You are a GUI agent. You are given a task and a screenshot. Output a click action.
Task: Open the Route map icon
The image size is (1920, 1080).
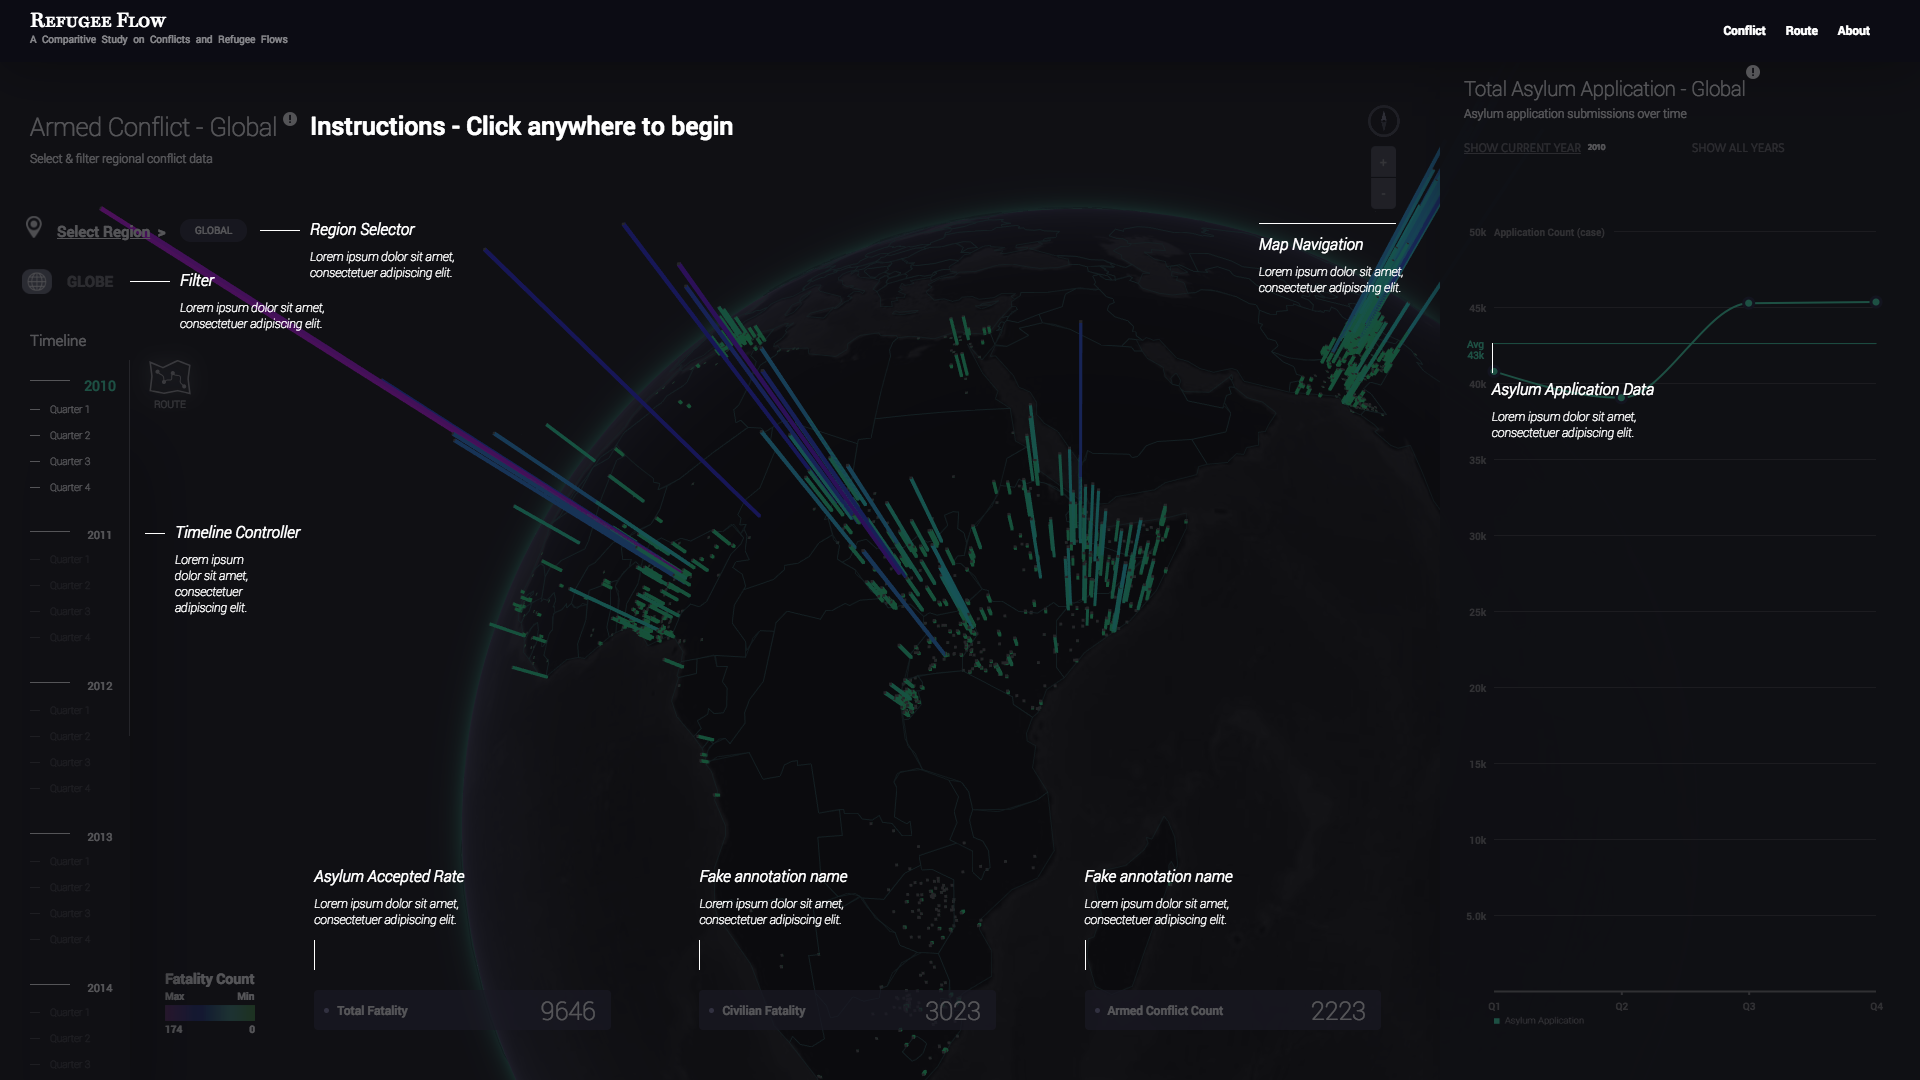pos(170,378)
